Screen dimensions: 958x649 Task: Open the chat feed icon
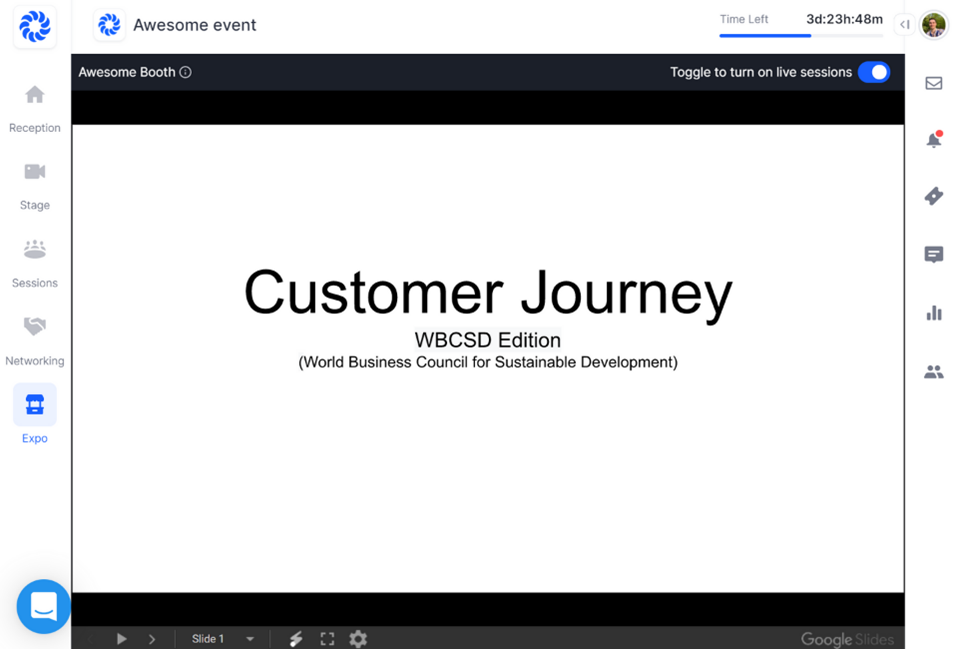934,254
